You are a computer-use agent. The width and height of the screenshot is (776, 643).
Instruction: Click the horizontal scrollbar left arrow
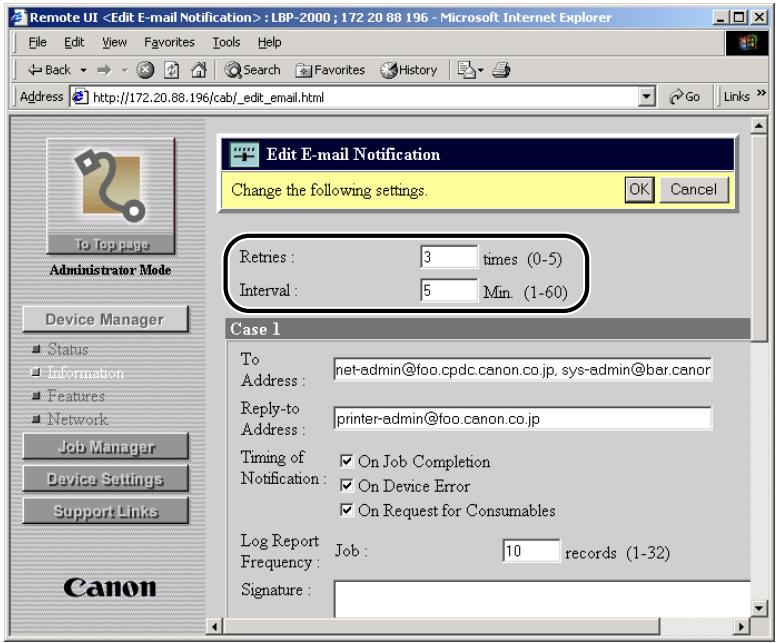coord(215,627)
